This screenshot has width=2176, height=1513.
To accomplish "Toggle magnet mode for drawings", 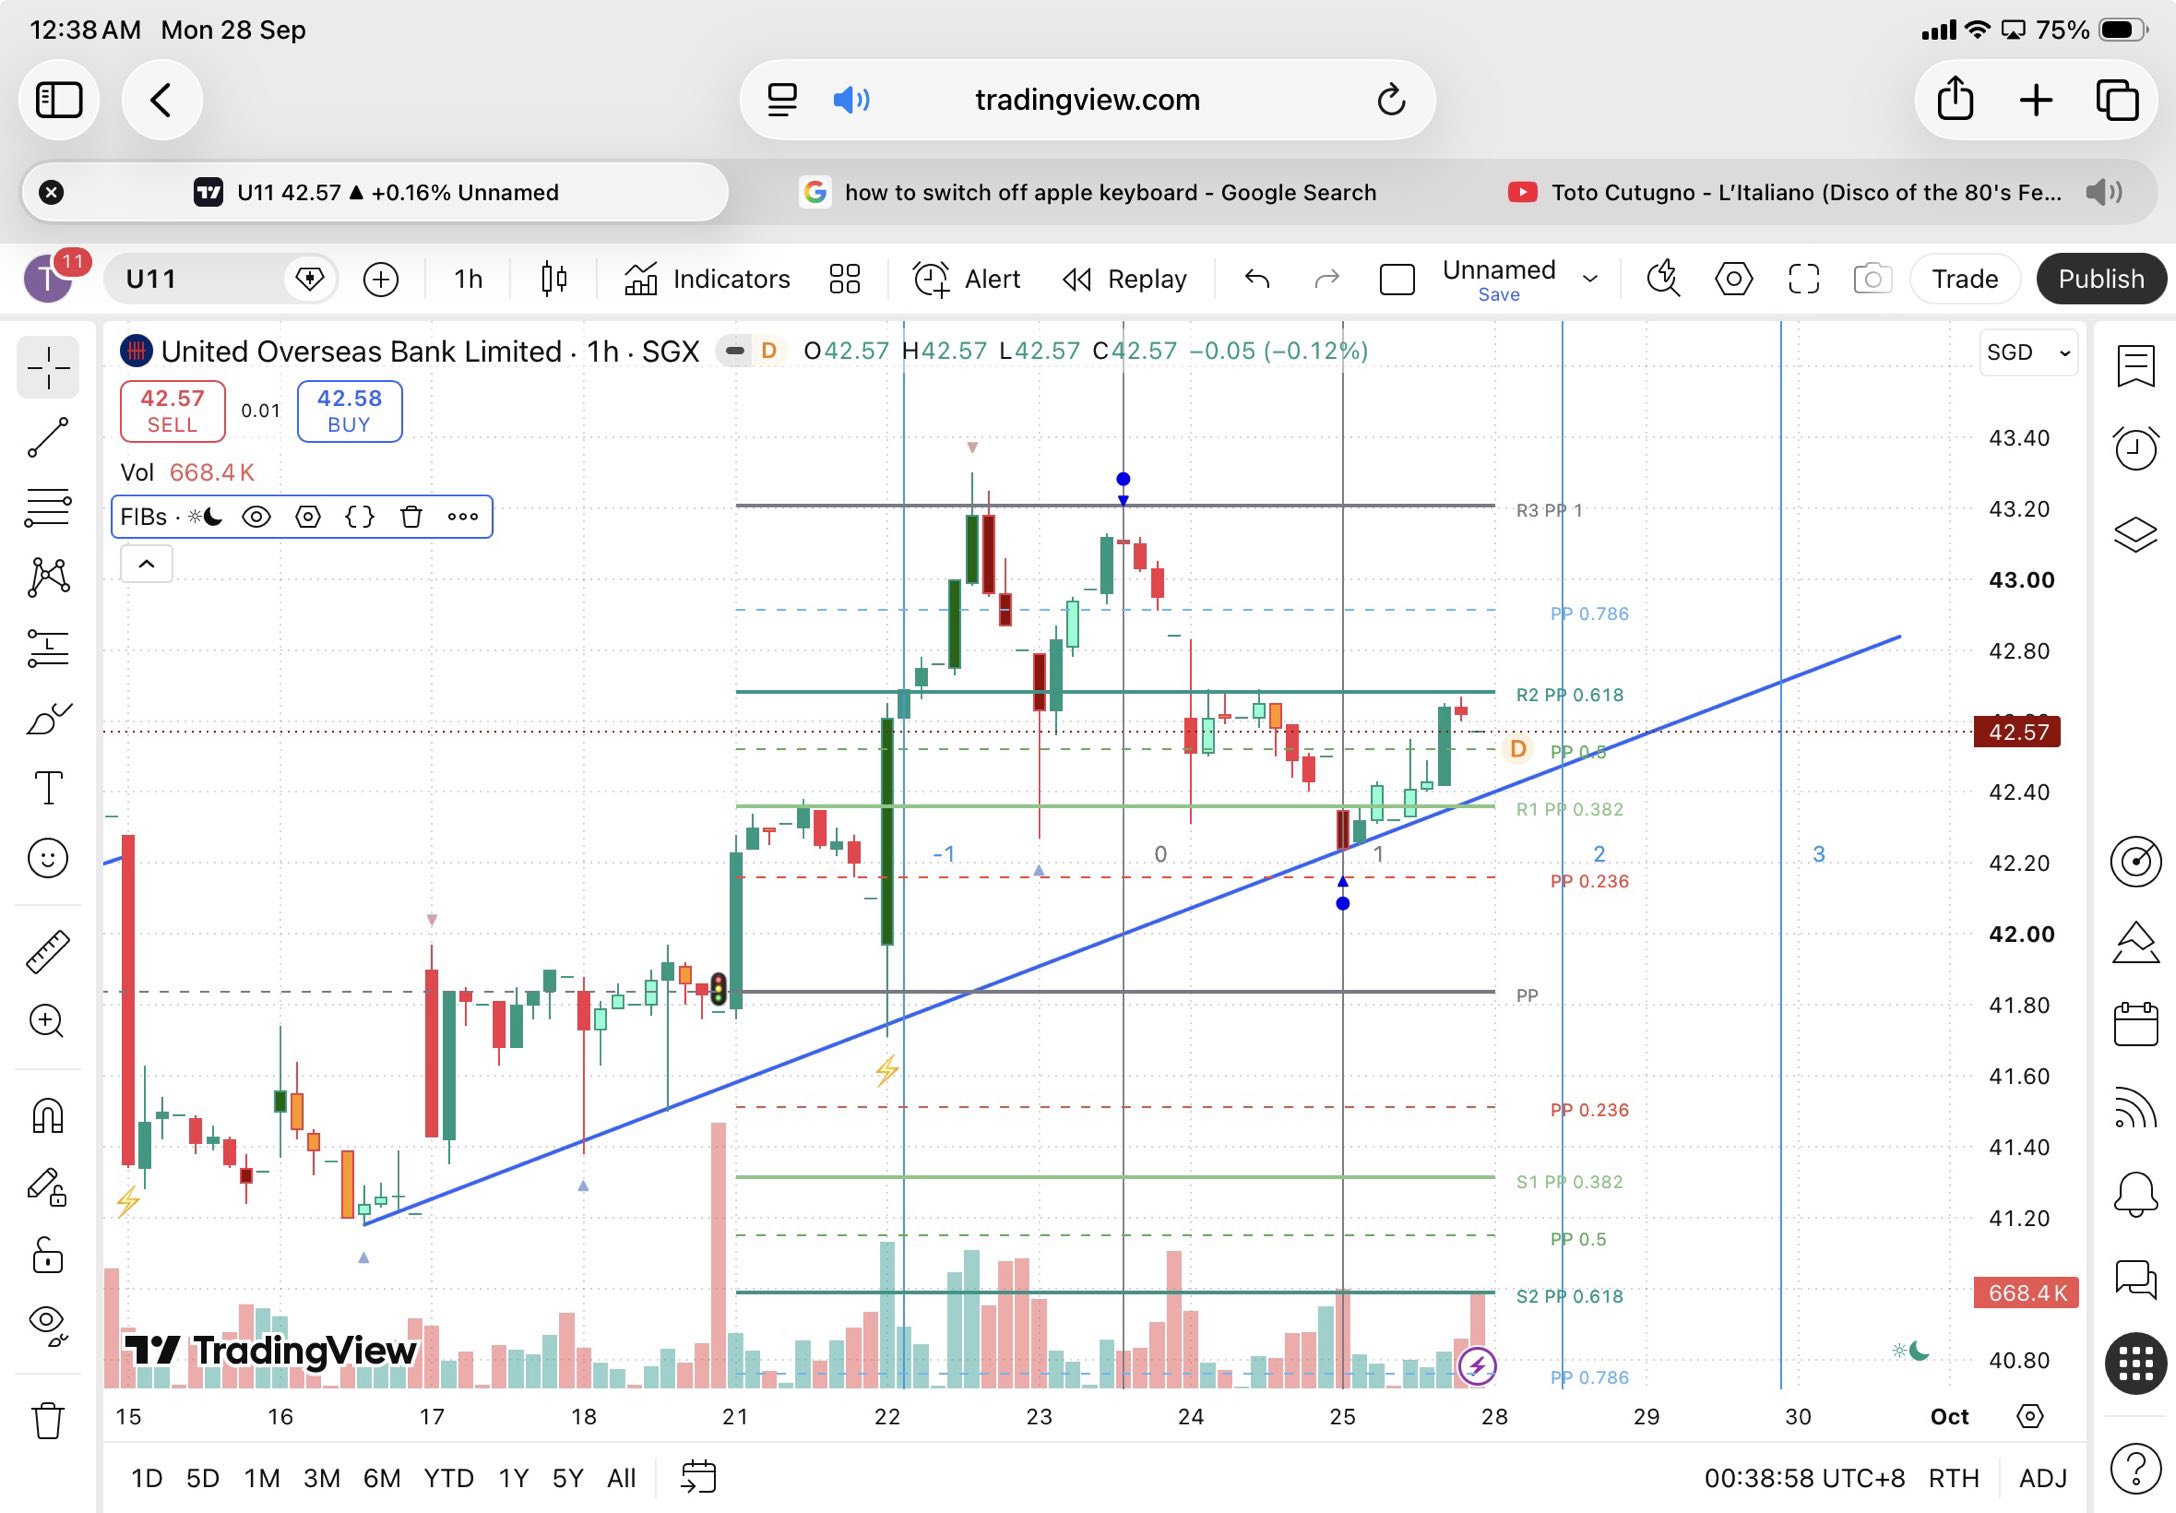I will click(x=48, y=1115).
